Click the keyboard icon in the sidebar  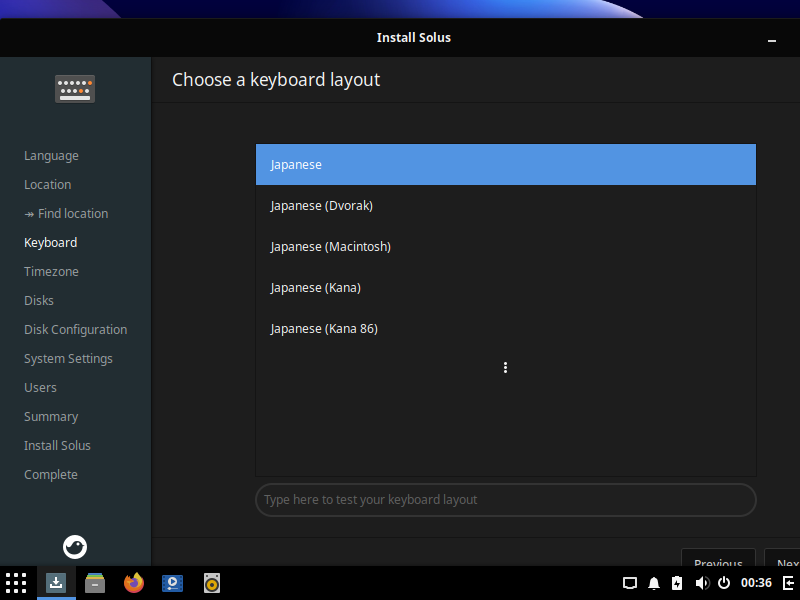[75, 89]
